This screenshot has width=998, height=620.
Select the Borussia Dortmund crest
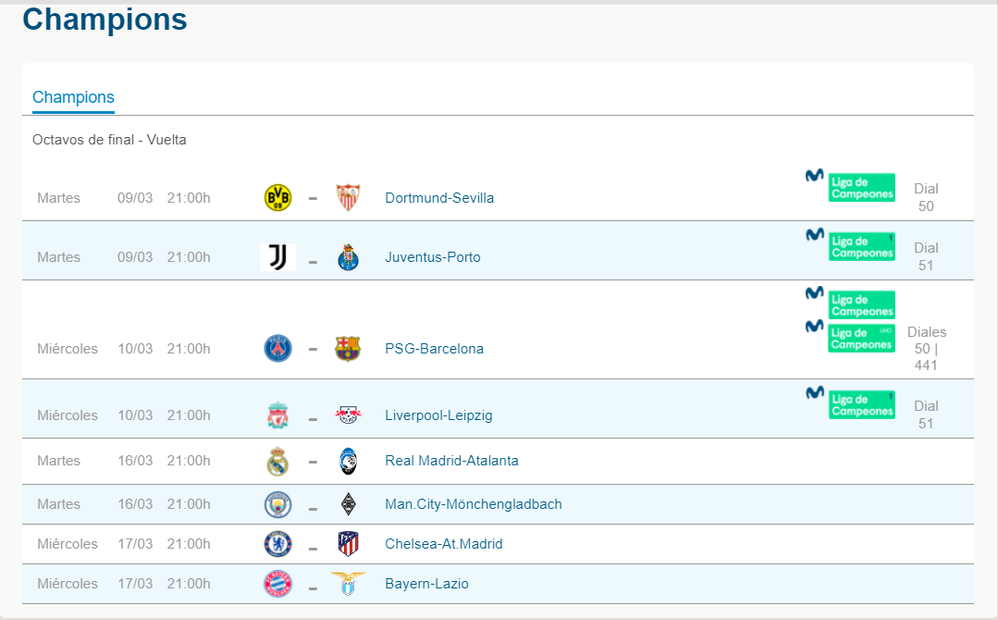pos(278,197)
